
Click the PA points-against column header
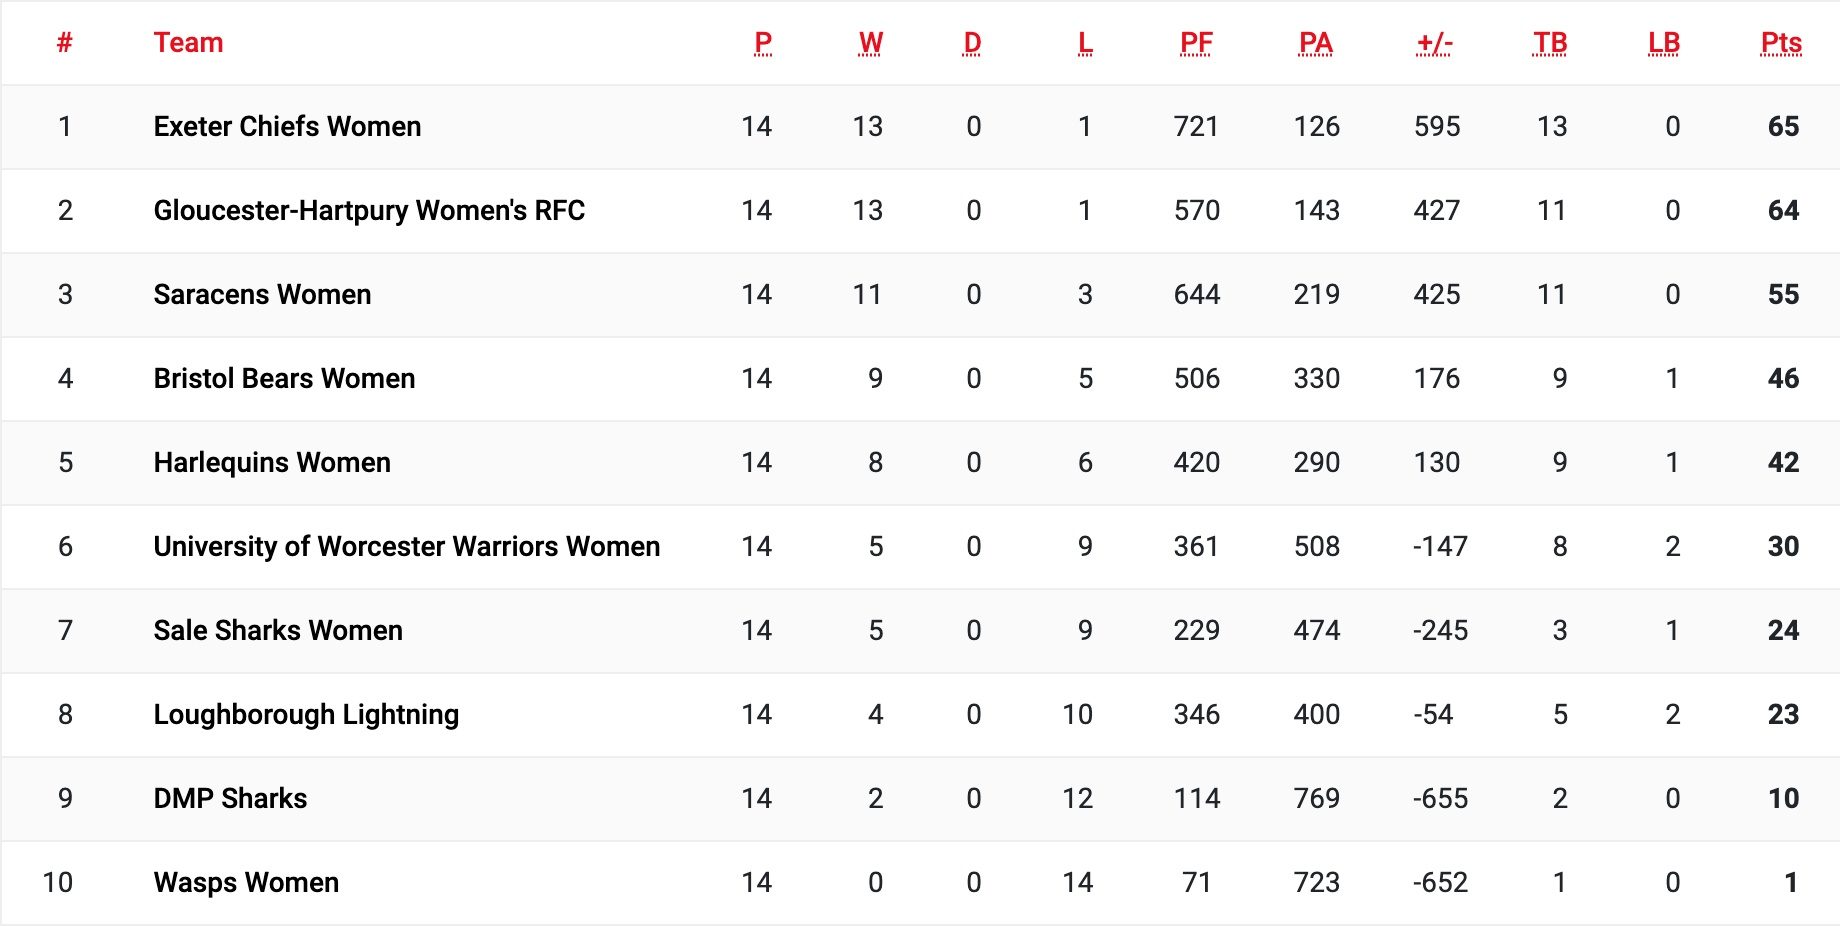tap(1315, 43)
